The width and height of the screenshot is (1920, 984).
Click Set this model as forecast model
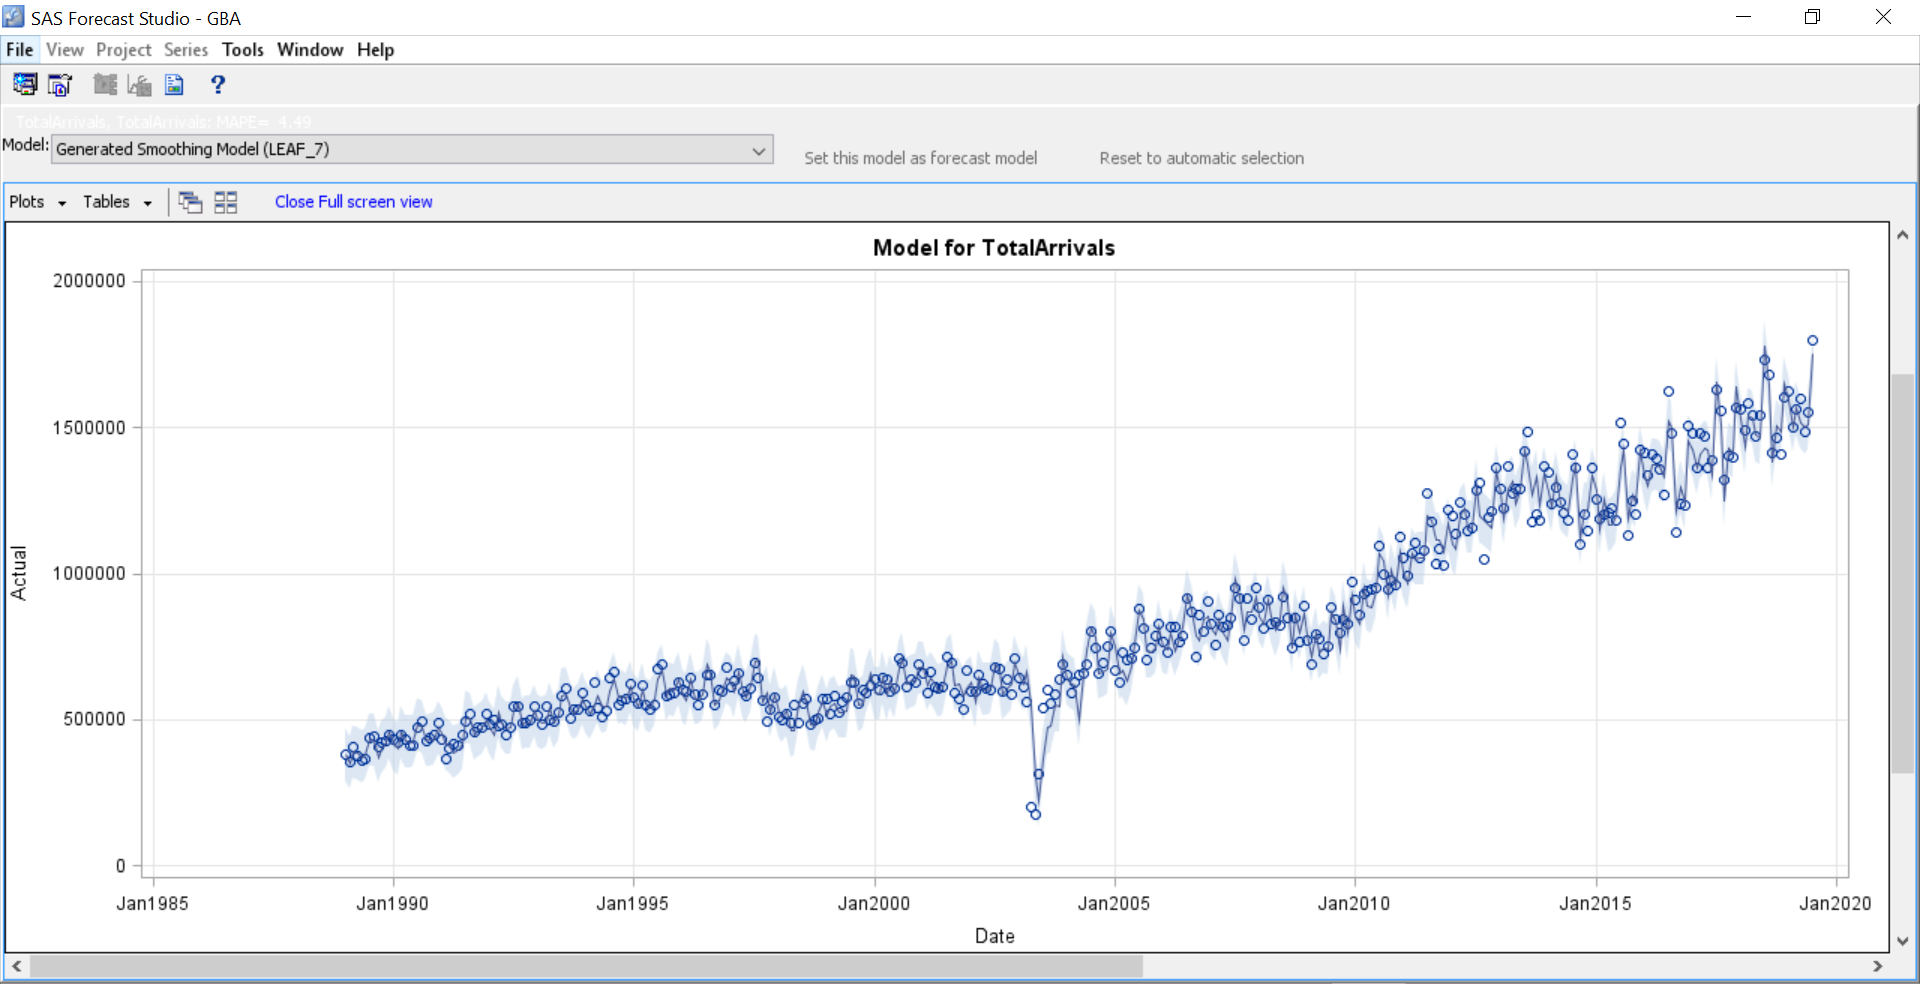[x=921, y=158]
